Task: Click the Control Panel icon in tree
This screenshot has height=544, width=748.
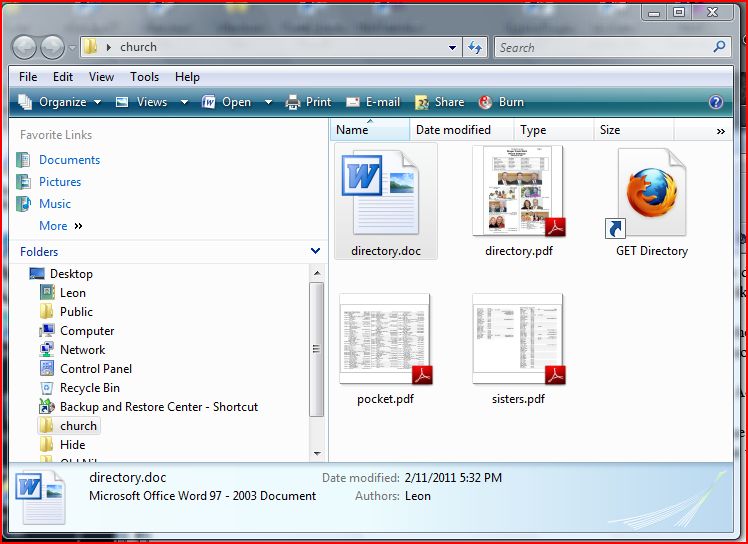Action: [x=47, y=368]
